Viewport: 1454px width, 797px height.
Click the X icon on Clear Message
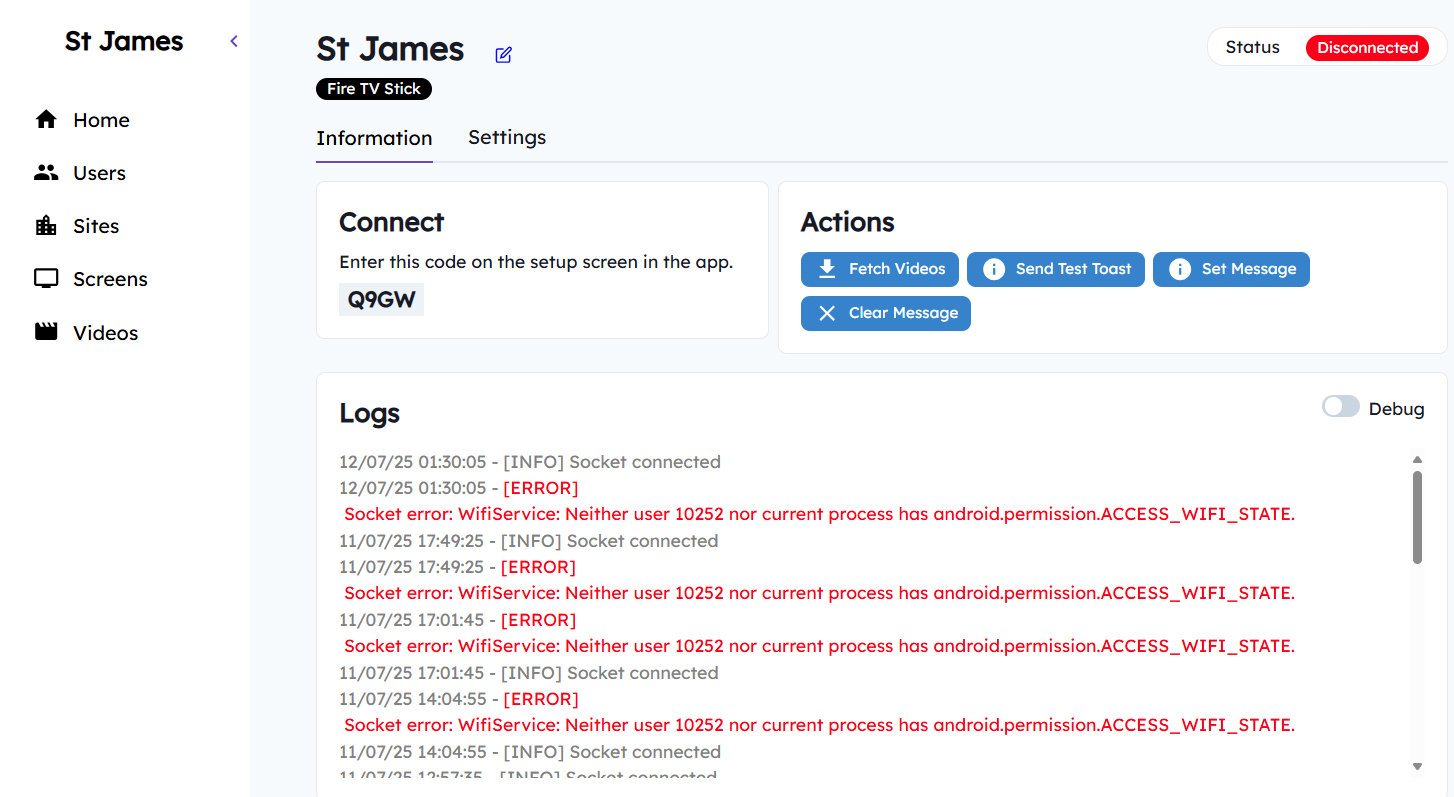pos(827,313)
